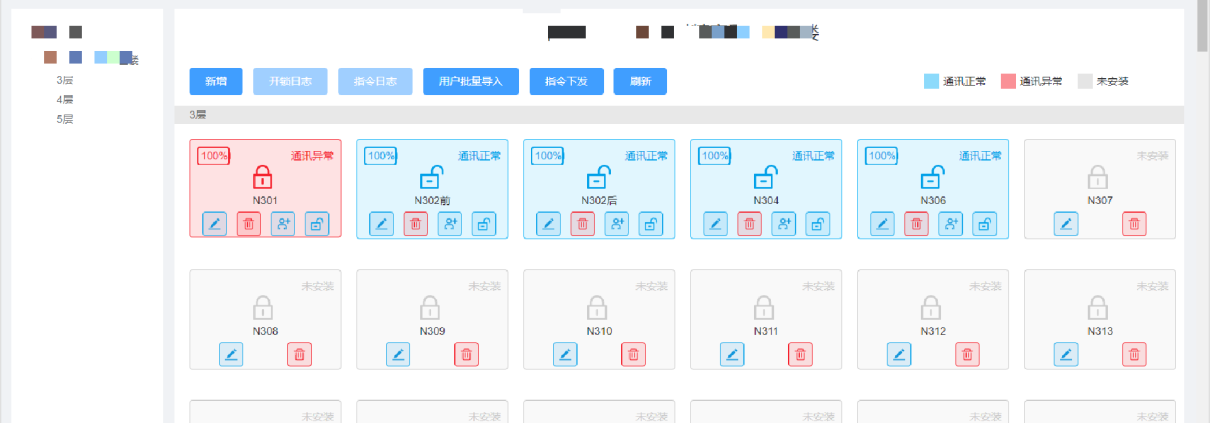1210x423 pixels.
Task: Delete the N310 lock entry
Action: click(634, 354)
